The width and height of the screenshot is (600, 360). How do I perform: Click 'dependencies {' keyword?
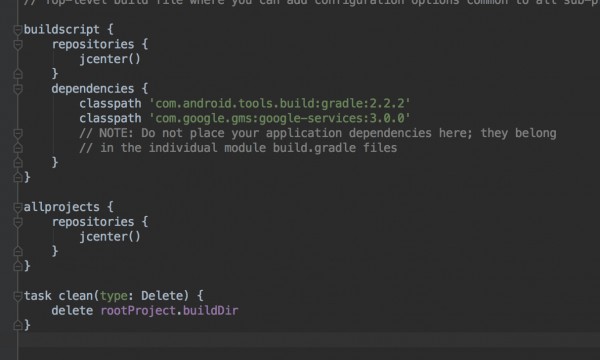(99, 89)
